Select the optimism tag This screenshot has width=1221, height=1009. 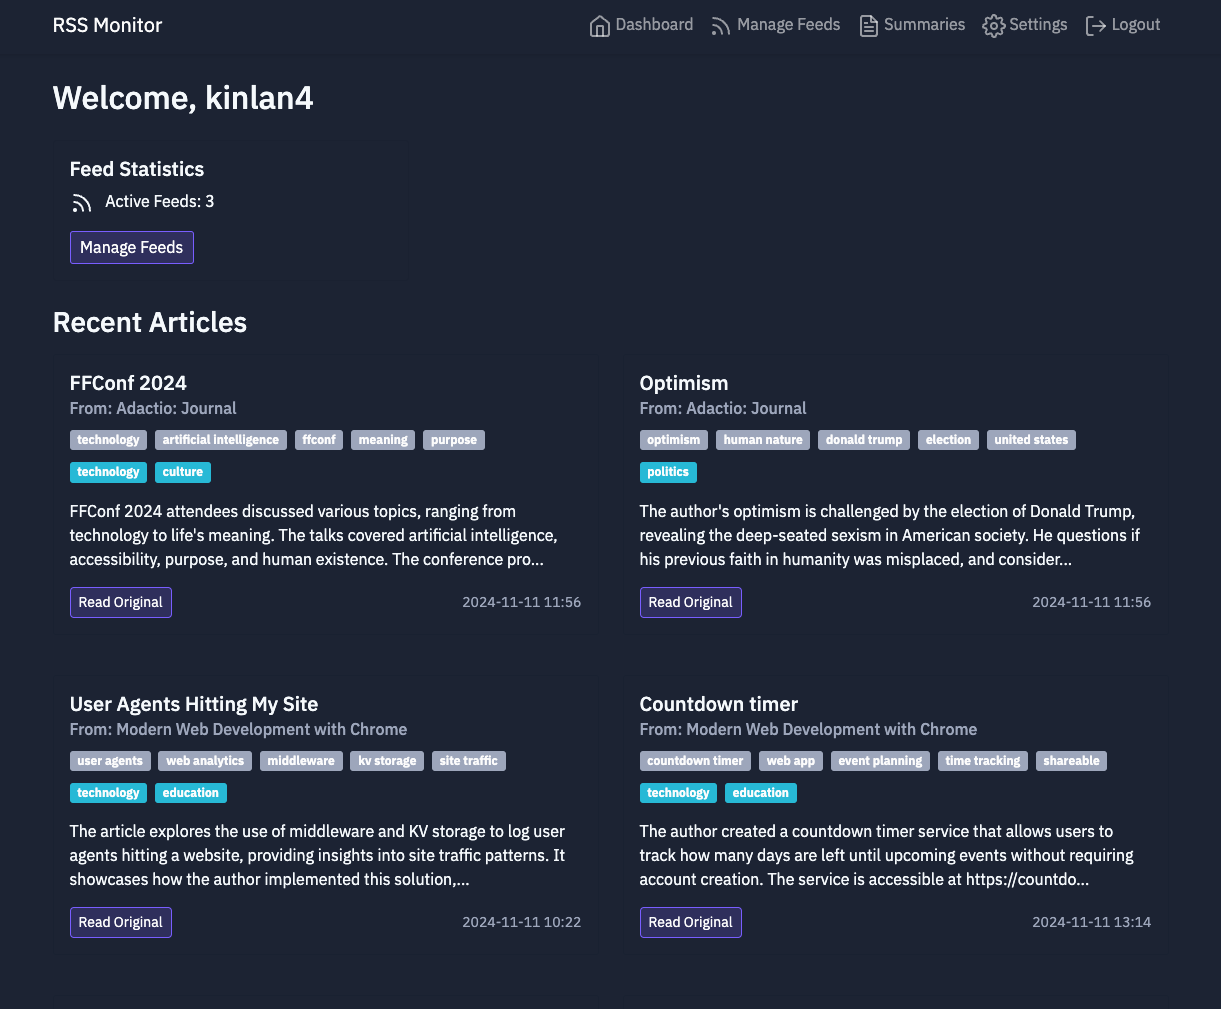(x=674, y=440)
